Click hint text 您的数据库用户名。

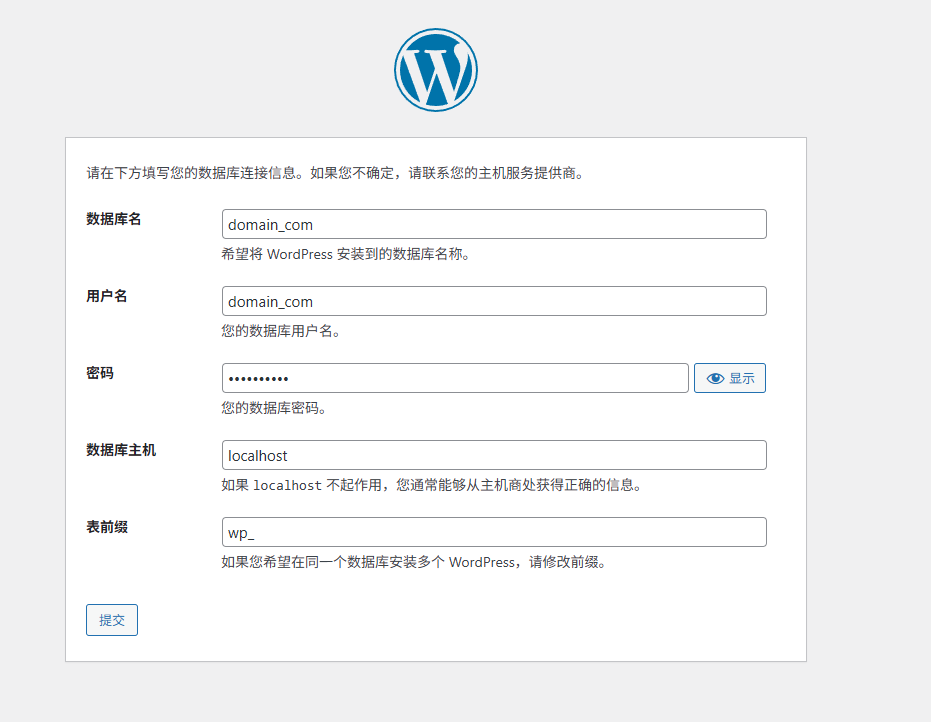283,331
